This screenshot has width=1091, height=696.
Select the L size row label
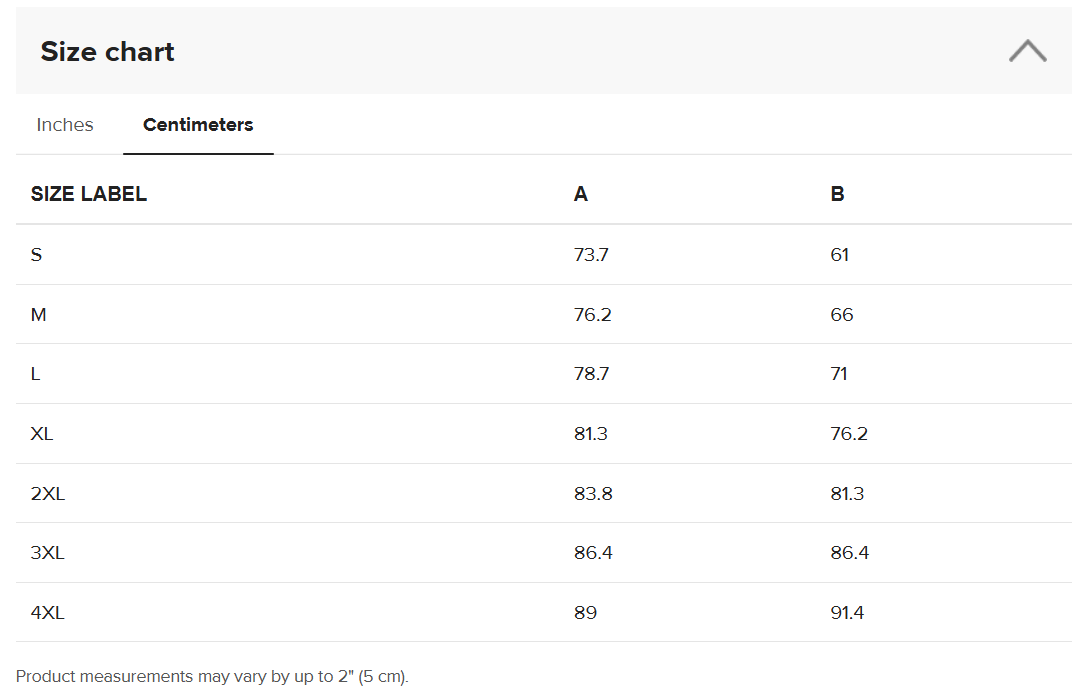[x=35, y=374]
